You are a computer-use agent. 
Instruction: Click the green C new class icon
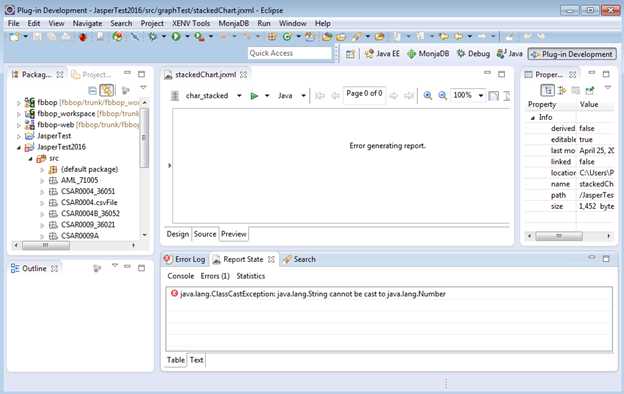click(287, 37)
